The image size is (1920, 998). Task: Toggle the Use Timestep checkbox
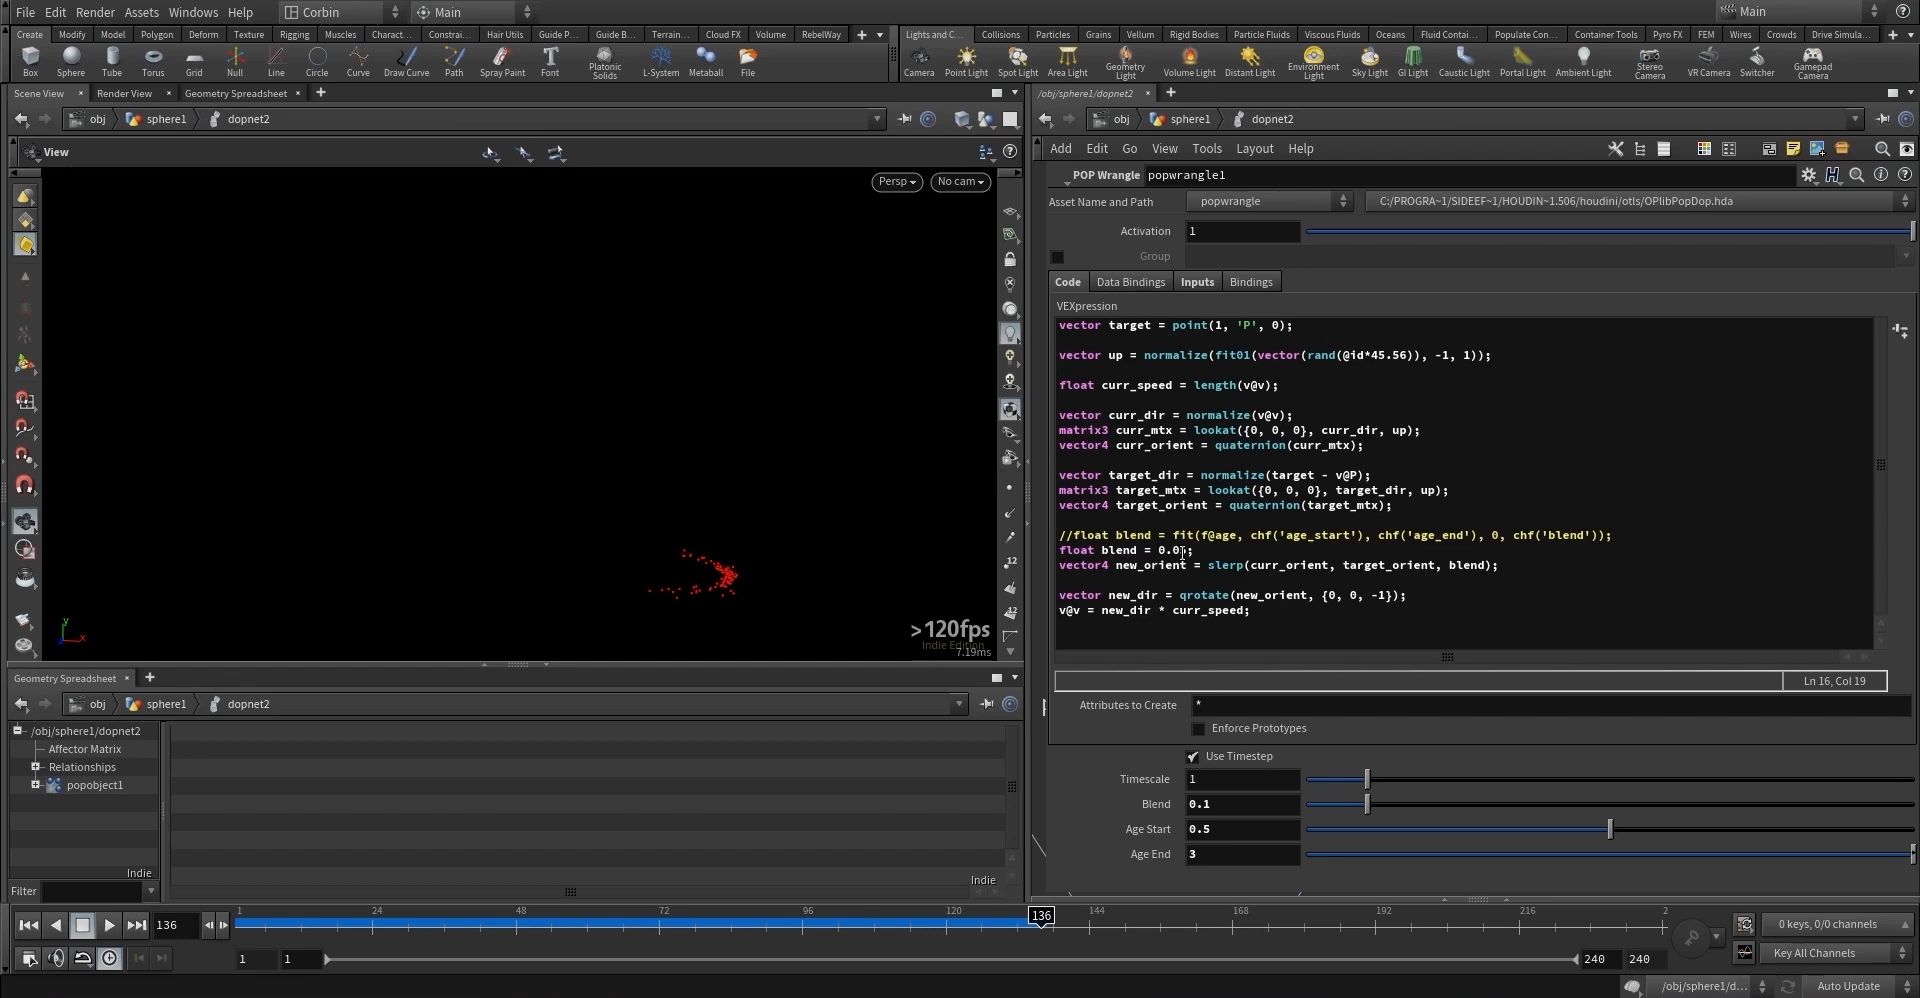click(1193, 757)
